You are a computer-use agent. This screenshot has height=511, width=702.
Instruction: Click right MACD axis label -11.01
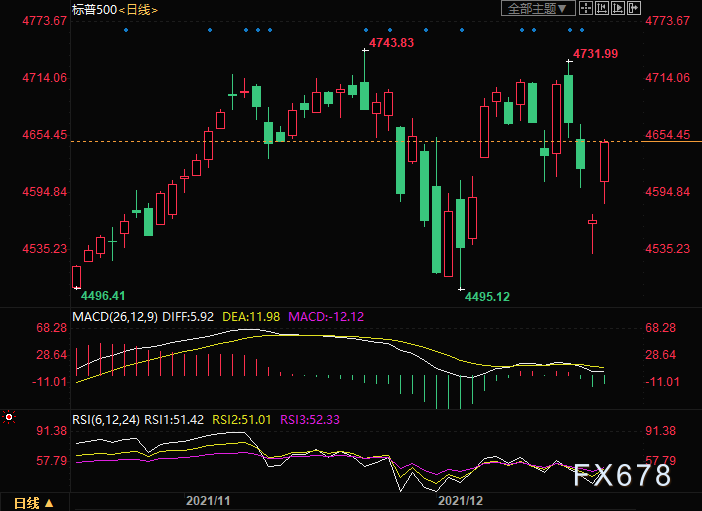pyautogui.click(x=662, y=382)
